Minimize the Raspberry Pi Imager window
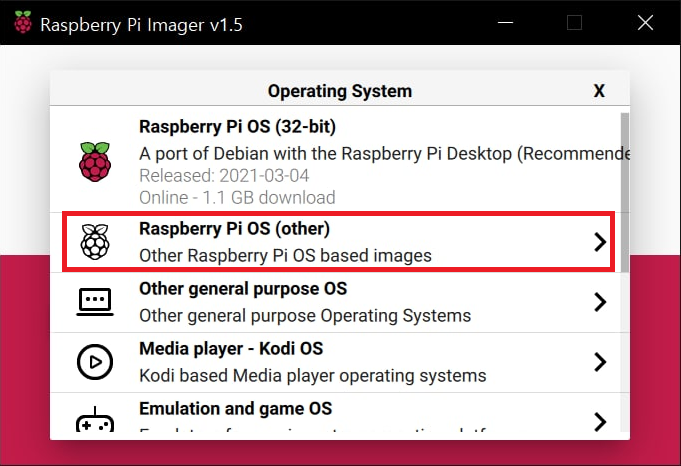 pyautogui.click(x=505, y=22)
